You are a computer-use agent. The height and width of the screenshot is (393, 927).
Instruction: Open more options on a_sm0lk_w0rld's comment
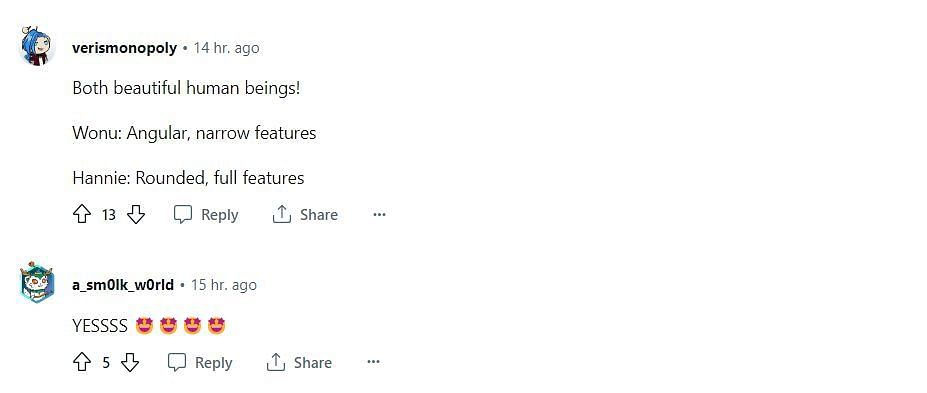(x=374, y=362)
